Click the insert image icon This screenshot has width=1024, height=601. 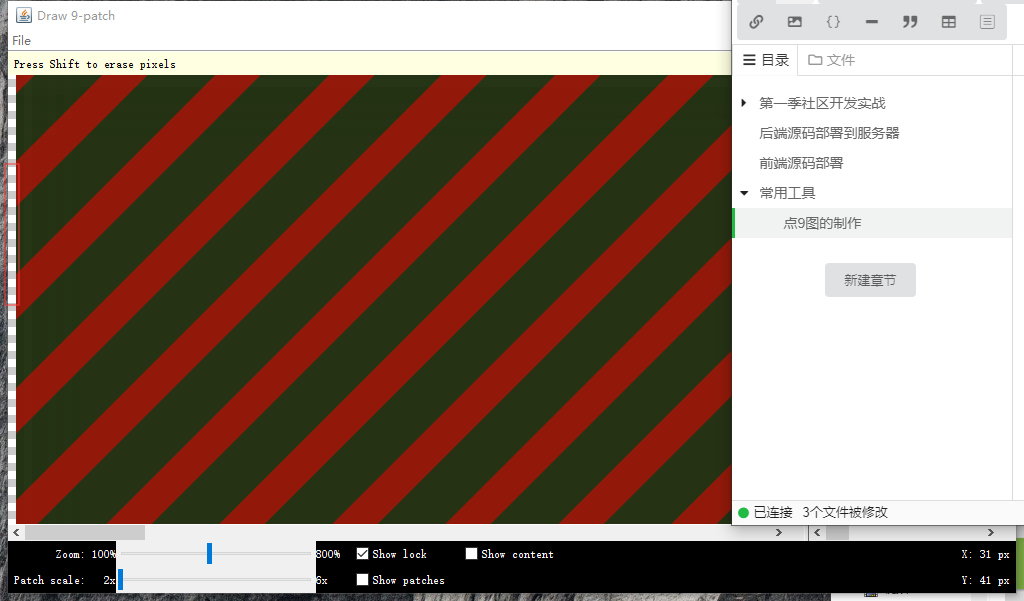point(794,22)
